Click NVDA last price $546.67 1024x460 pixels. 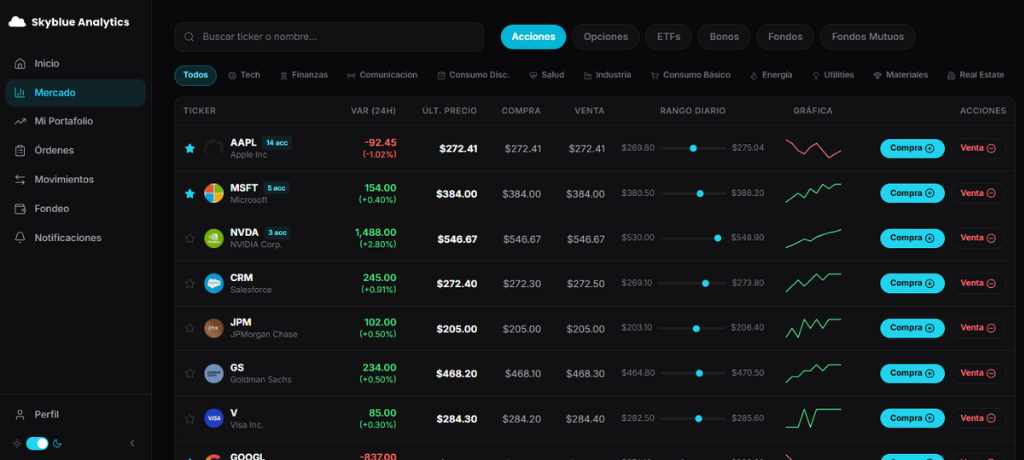458,239
